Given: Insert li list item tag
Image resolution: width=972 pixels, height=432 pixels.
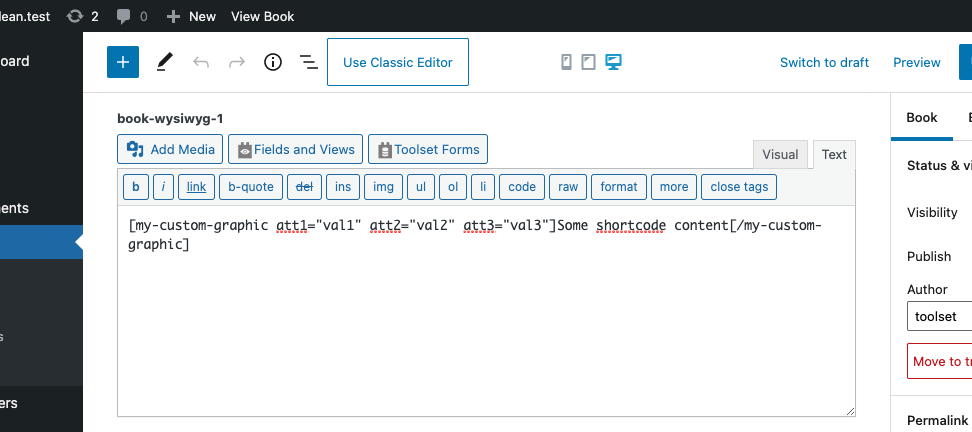Looking at the screenshot, I should point(483,187).
